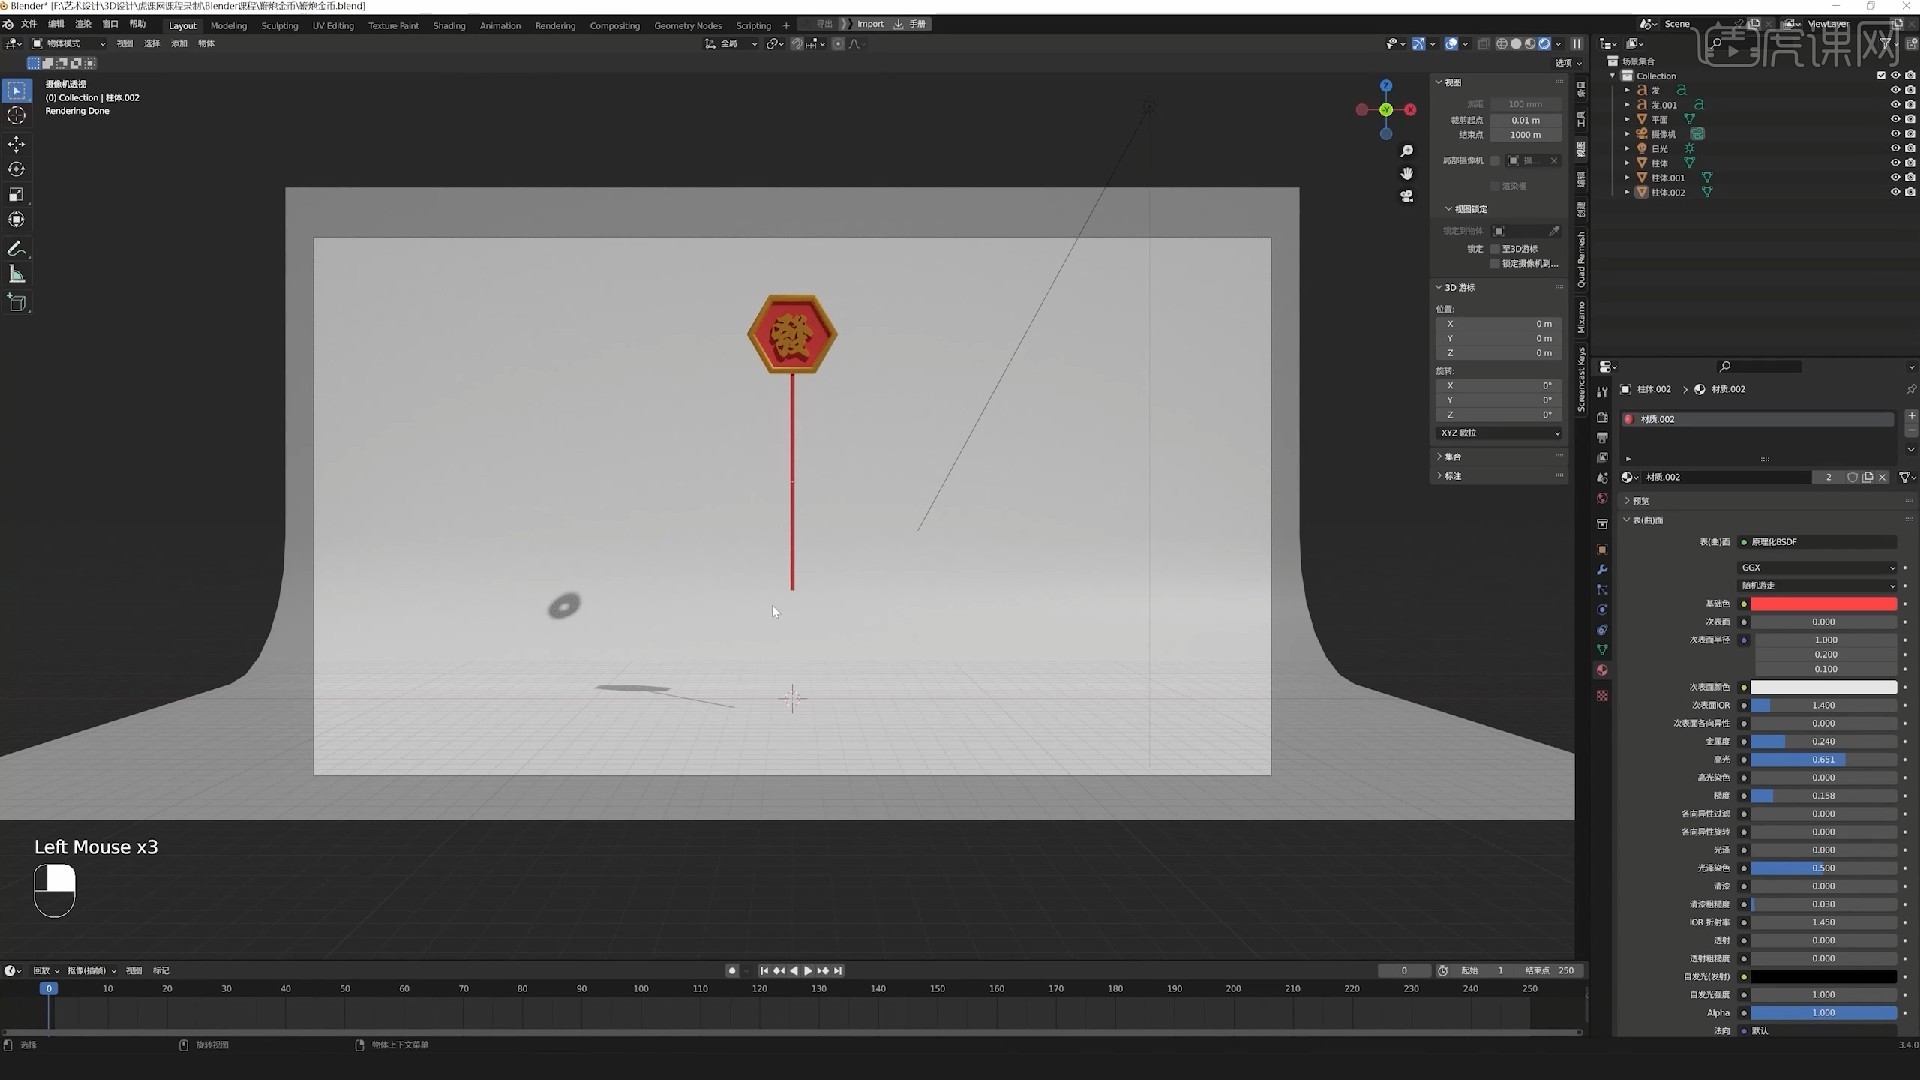This screenshot has width=1920, height=1080.
Task: Open the Modeling workspace tab
Action: (229, 25)
